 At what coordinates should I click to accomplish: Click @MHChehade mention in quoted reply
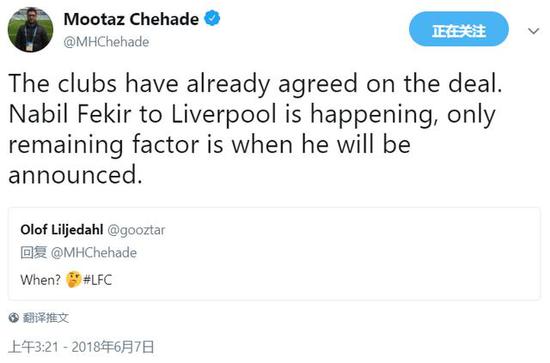pos(94,253)
